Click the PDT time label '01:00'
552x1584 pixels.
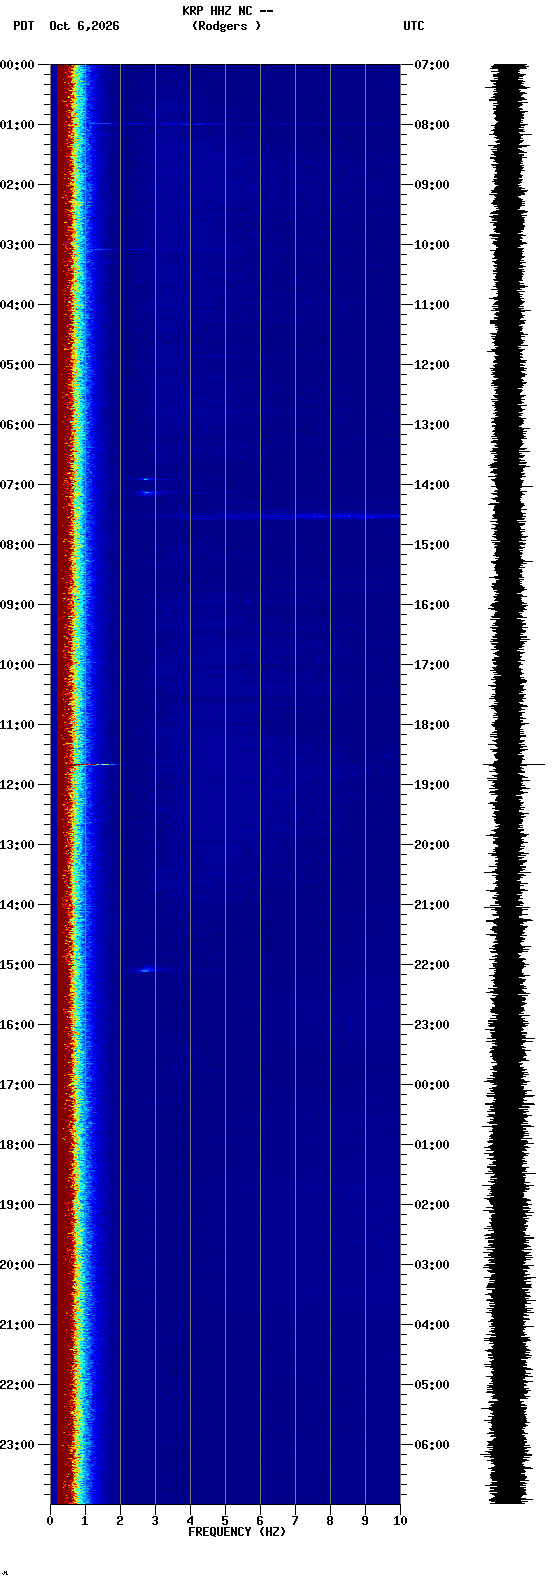(x=17, y=125)
